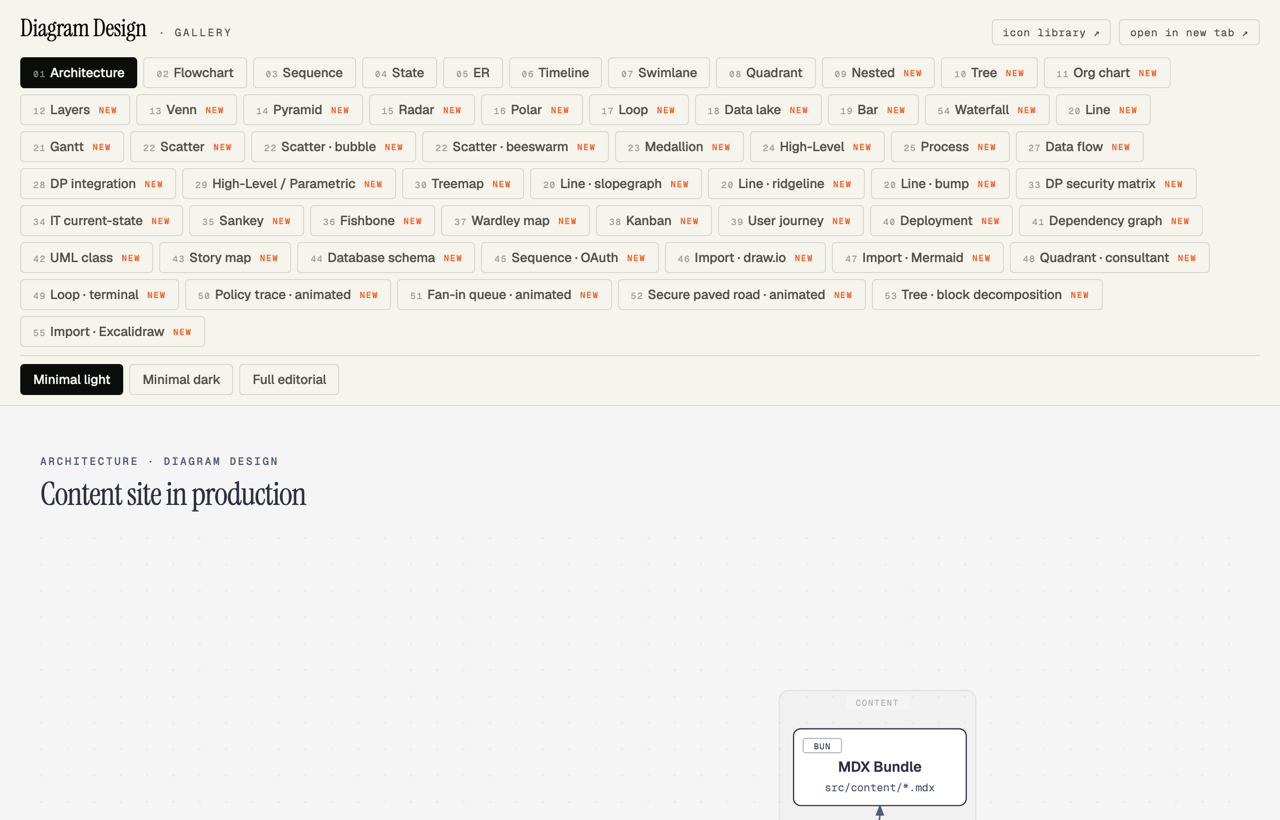Open Fan-in queue · animated tab
This screenshot has height=820, width=1280.
pyautogui.click(x=504, y=295)
